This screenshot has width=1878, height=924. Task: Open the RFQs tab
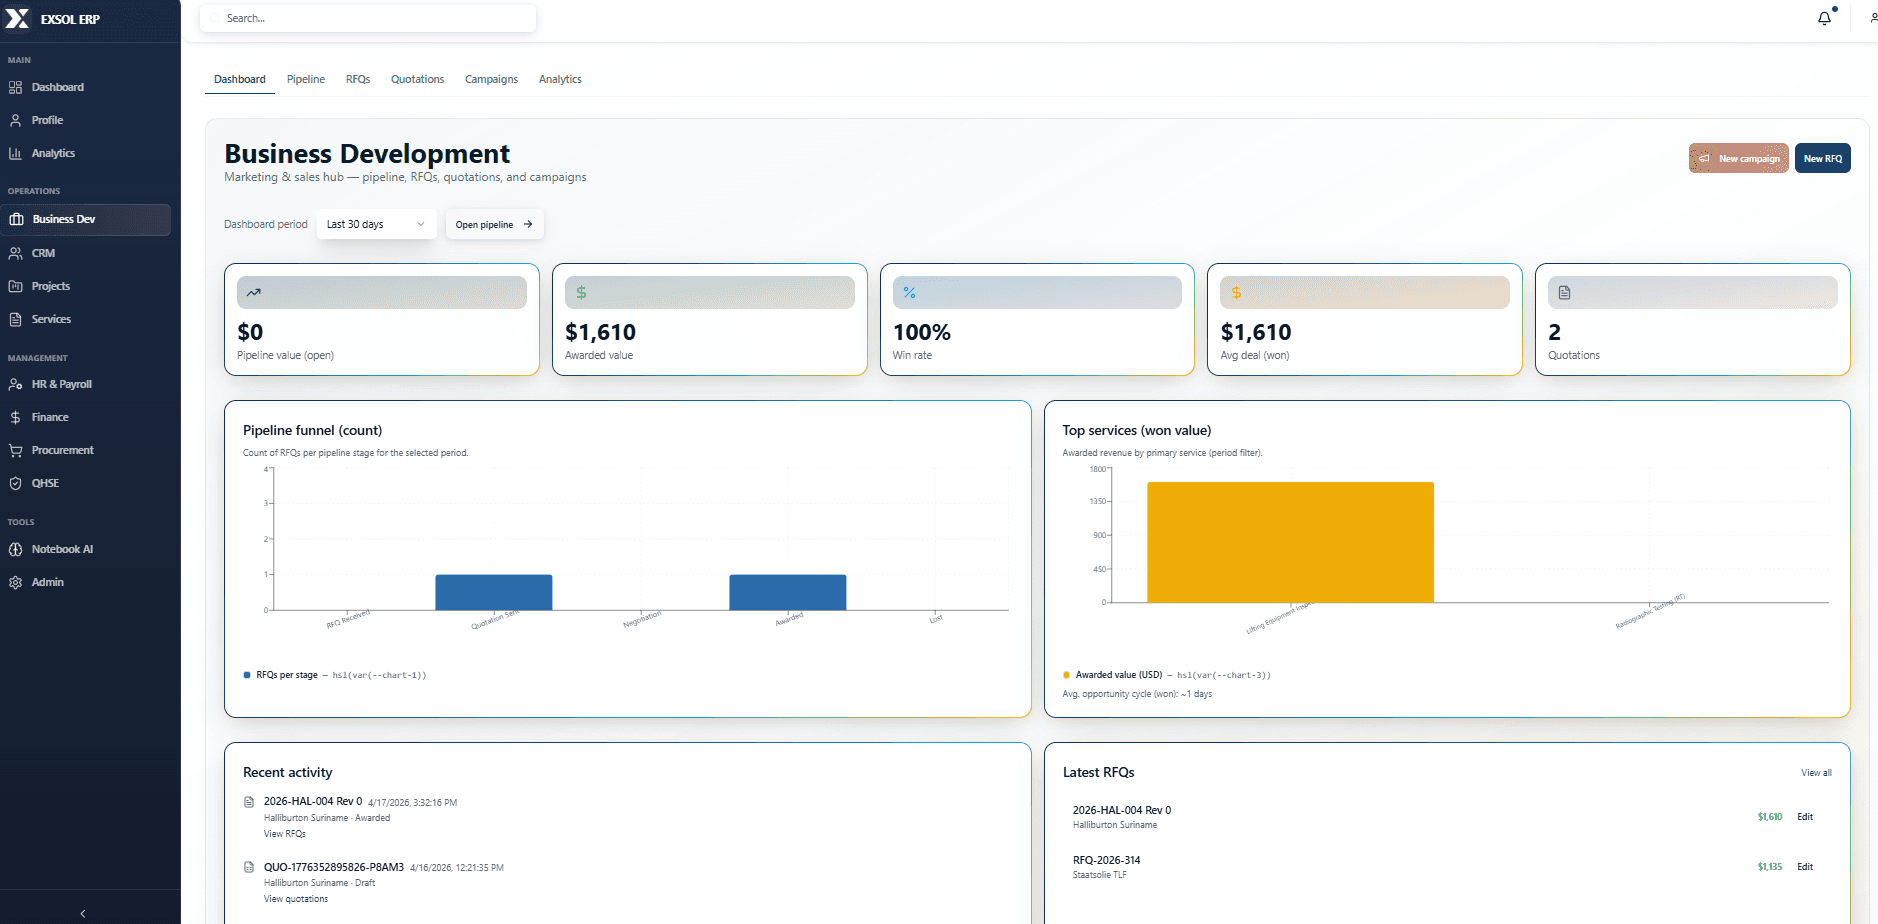358,79
